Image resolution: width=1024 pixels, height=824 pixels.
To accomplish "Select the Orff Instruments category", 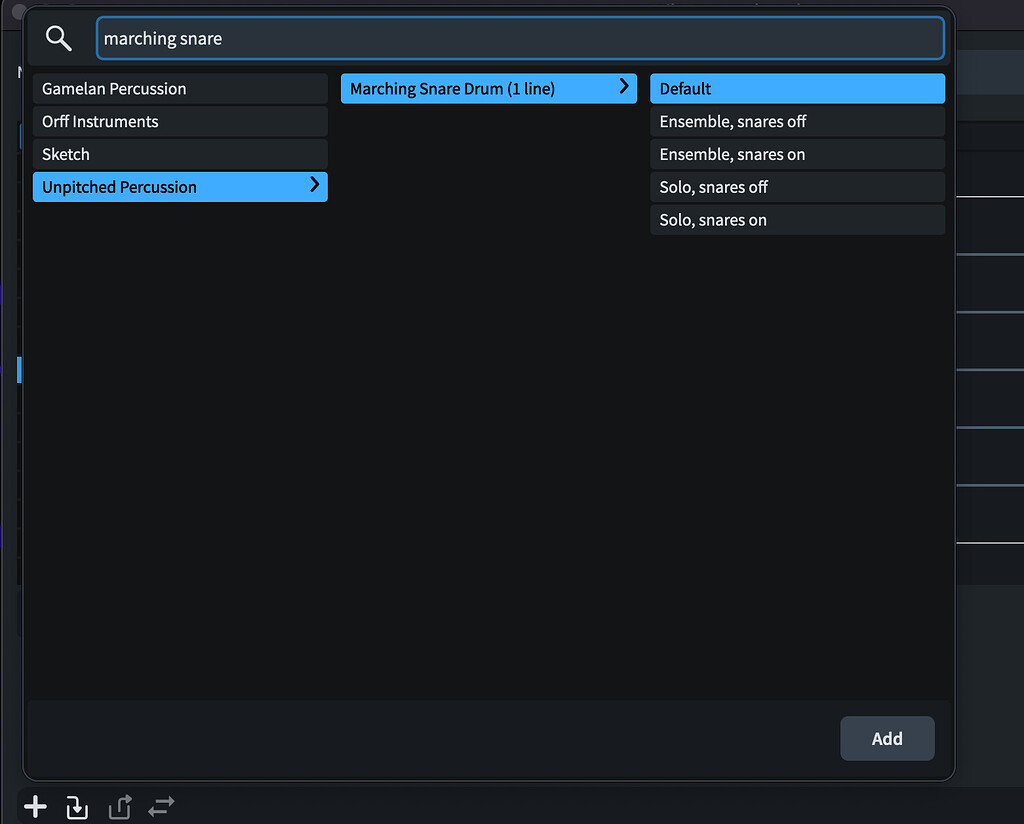I will coord(180,121).
